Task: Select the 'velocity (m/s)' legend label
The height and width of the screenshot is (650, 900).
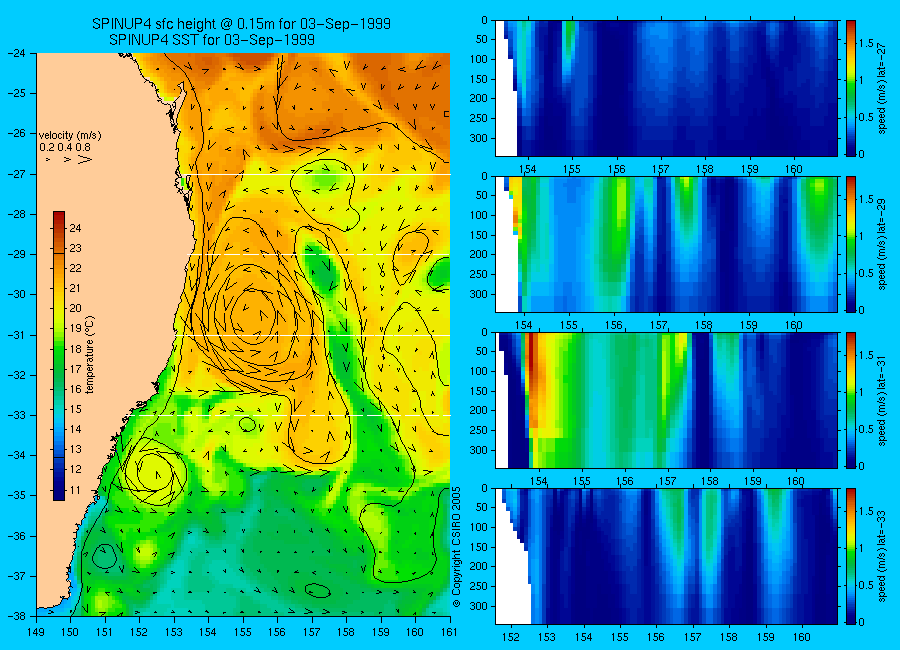Action: pyautogui.click(x=70, y=136)
